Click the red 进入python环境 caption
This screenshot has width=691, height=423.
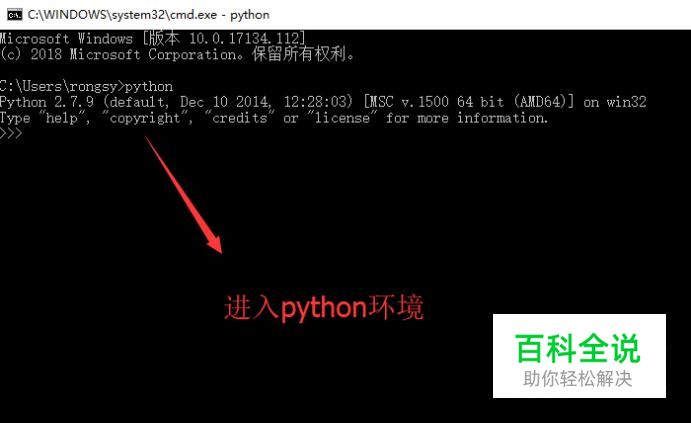click(324, 307)
